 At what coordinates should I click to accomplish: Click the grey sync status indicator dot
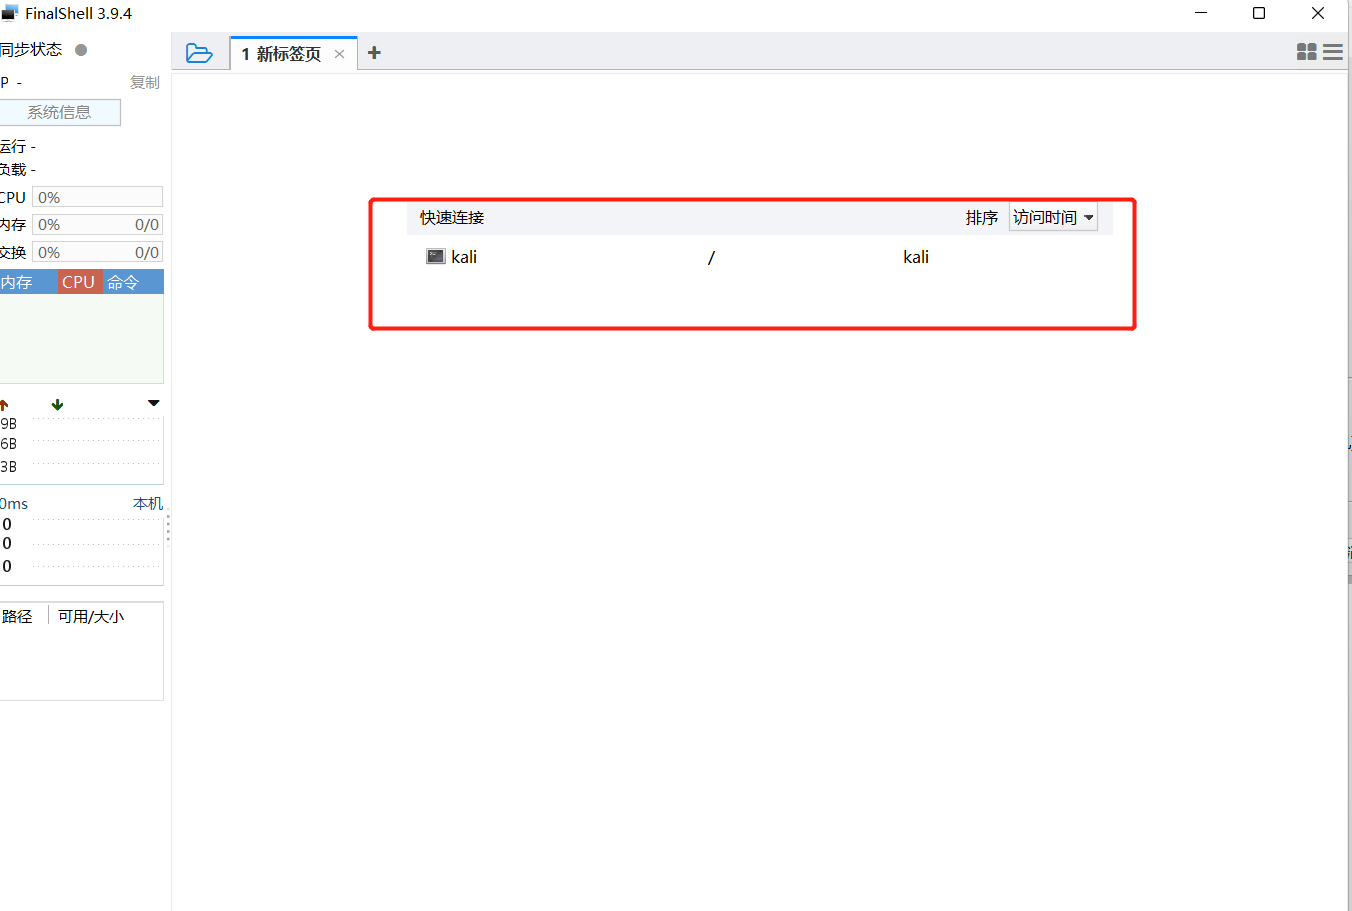[81, 49]
